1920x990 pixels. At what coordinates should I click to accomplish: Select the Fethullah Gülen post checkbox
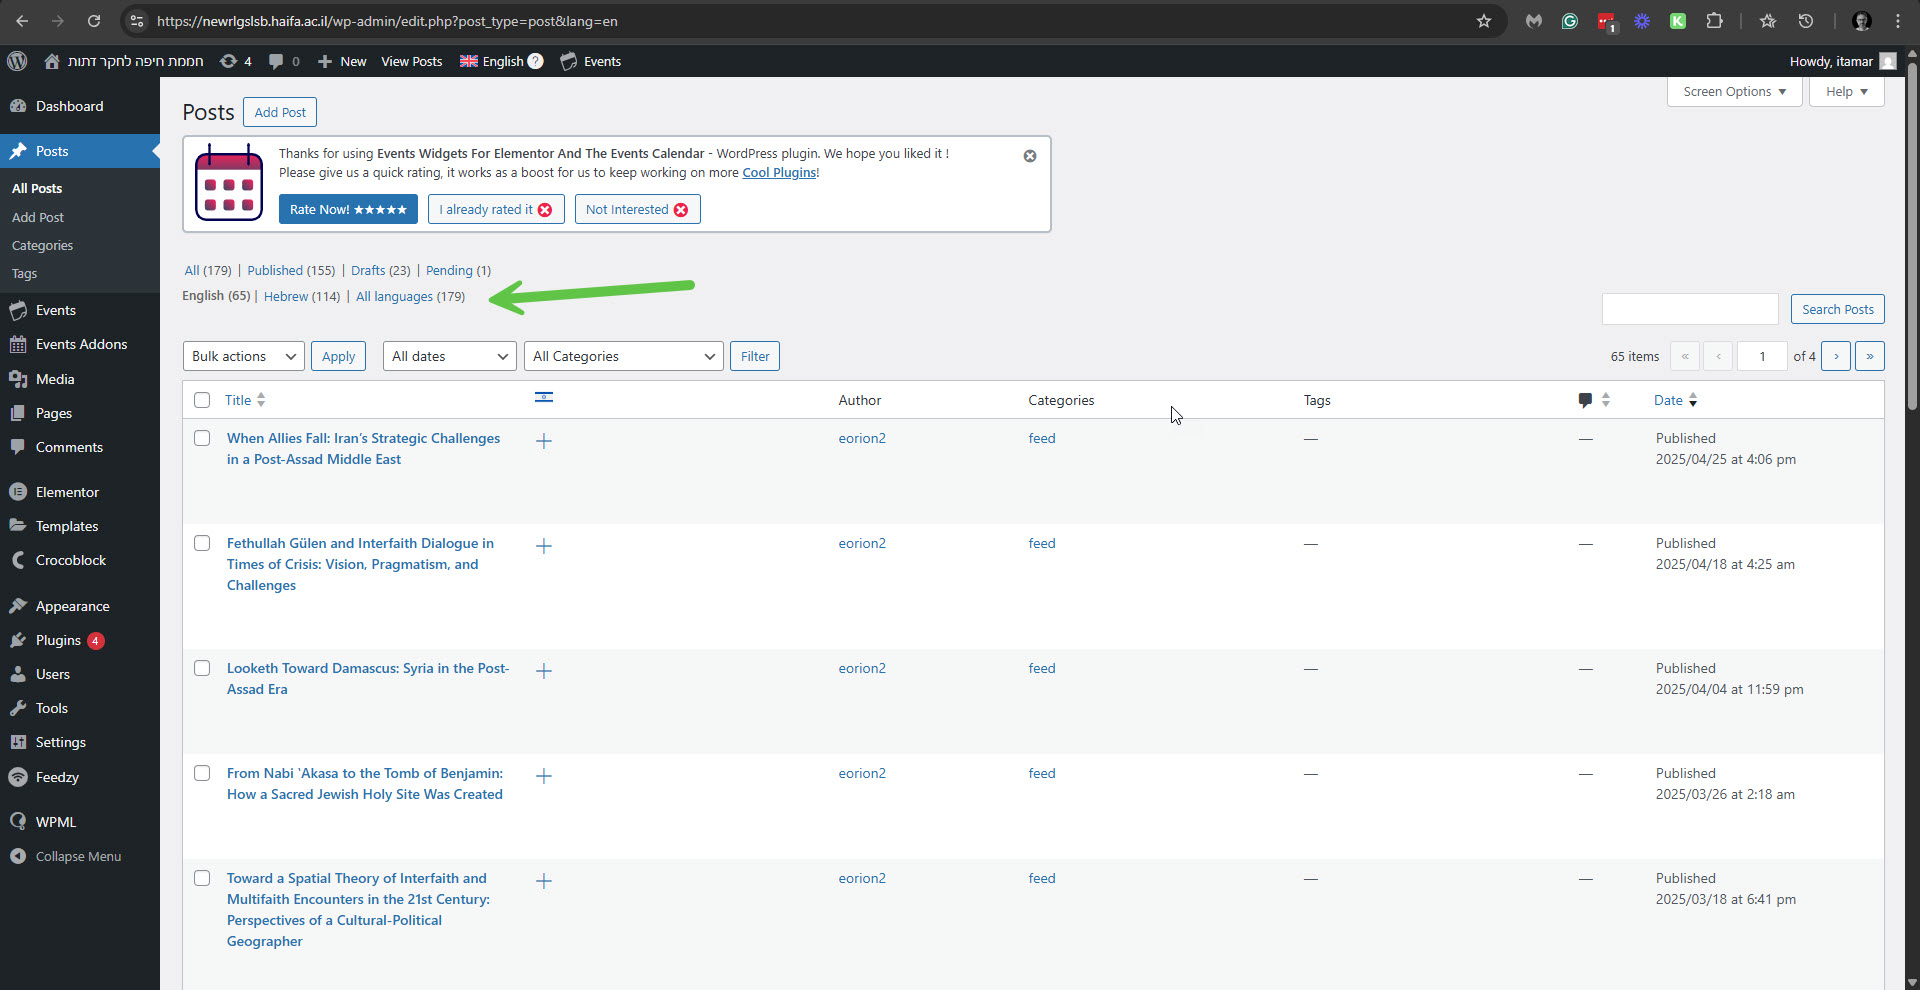(202, 543)
